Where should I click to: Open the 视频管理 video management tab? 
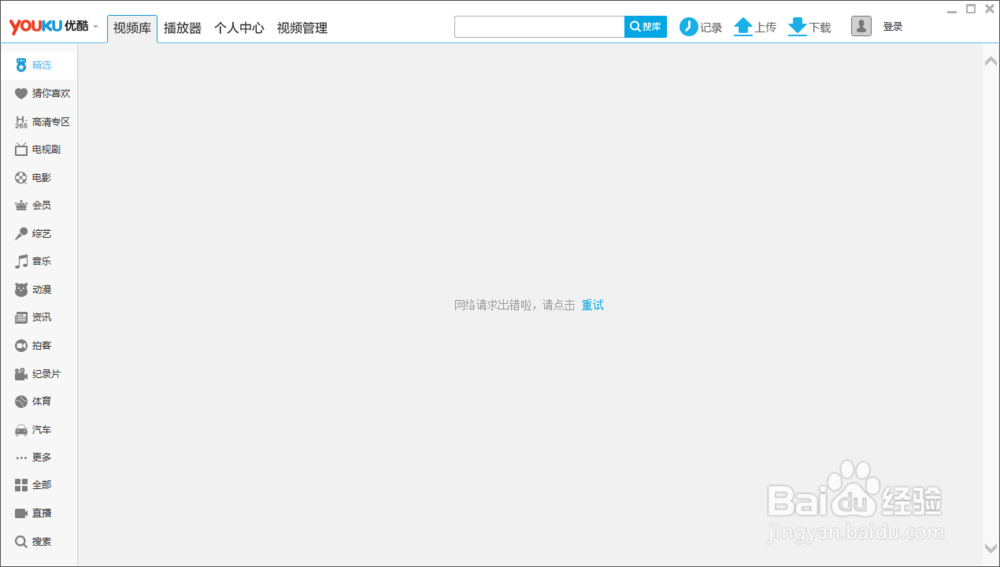[302, 28]
